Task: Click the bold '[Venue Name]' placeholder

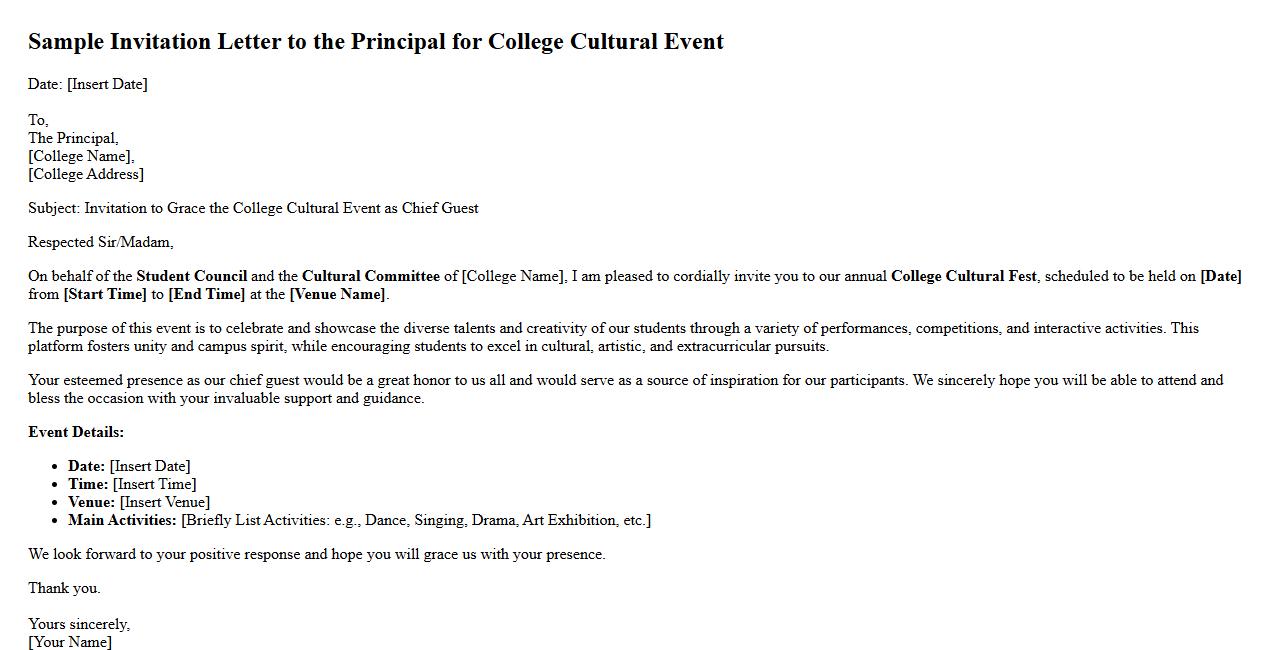Action: tap(337, 294)
